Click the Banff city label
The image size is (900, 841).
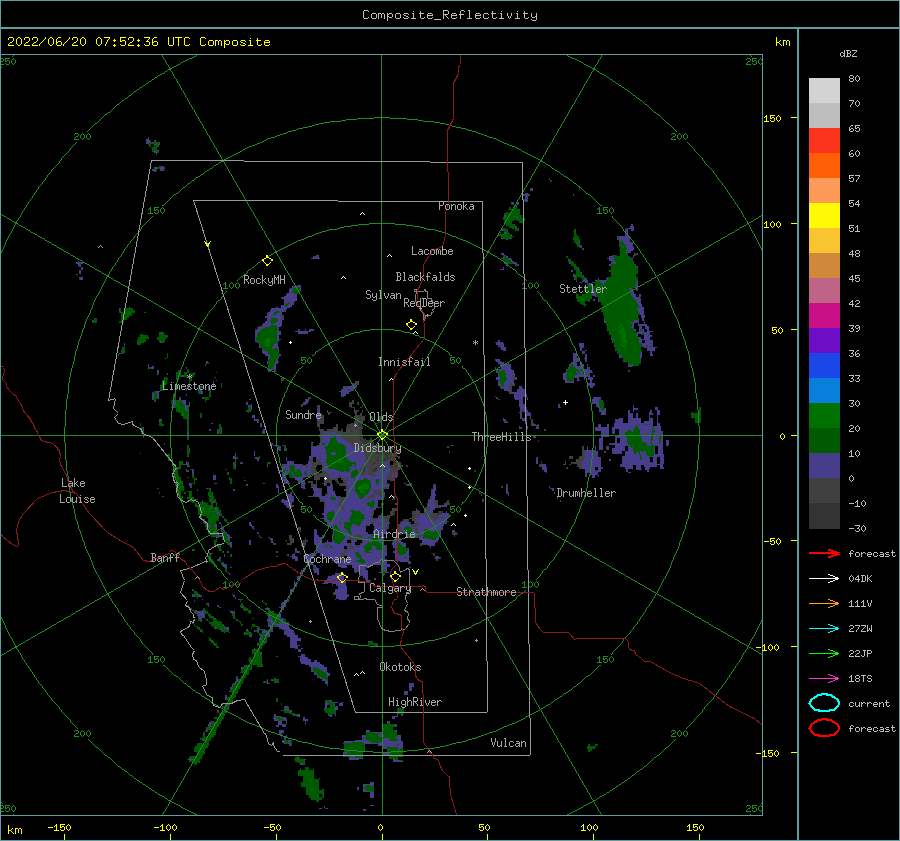click(x=165, y=557)
